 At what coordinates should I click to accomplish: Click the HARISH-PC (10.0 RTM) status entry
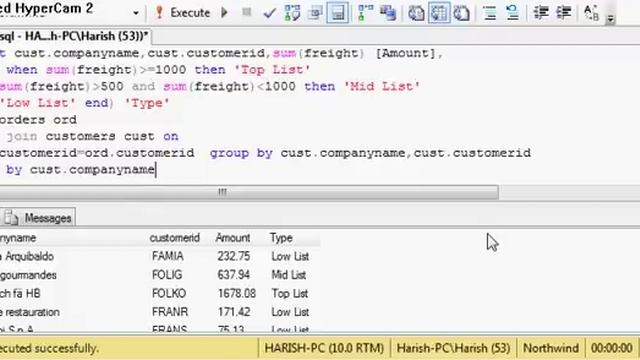point(324,348)
